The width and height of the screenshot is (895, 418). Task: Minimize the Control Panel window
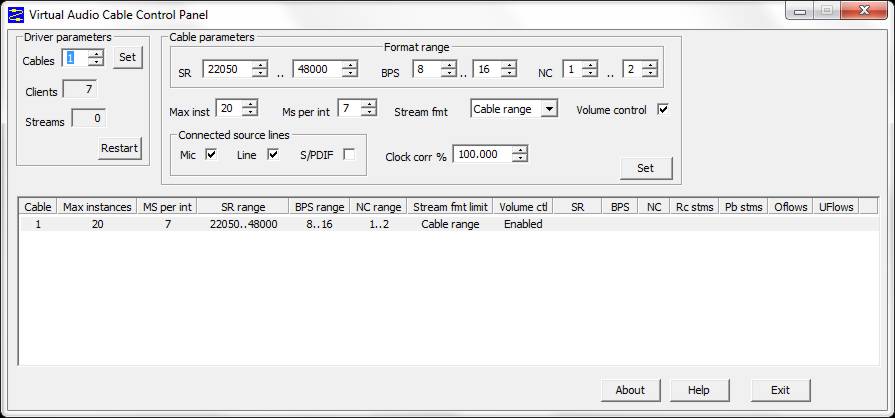(800, 11)
